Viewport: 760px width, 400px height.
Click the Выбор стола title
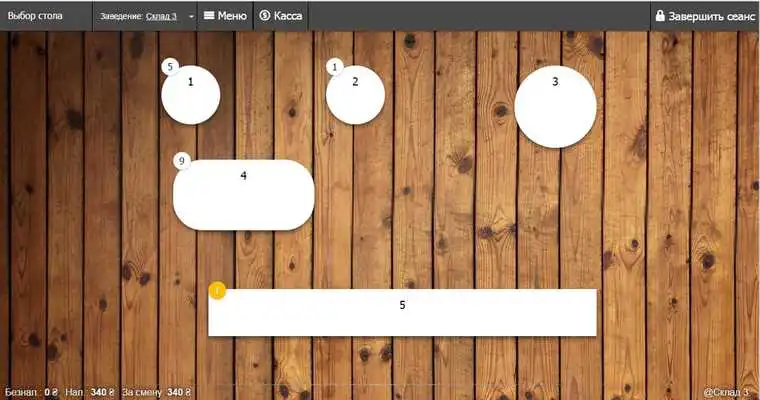point(35,16)
